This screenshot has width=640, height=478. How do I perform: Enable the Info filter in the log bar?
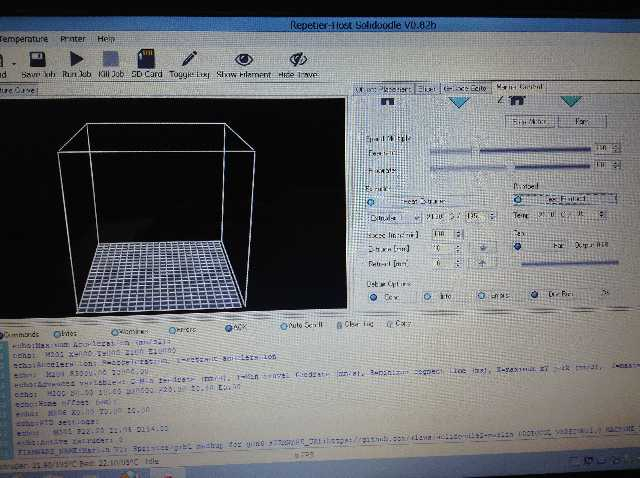(x=60, y=331)
